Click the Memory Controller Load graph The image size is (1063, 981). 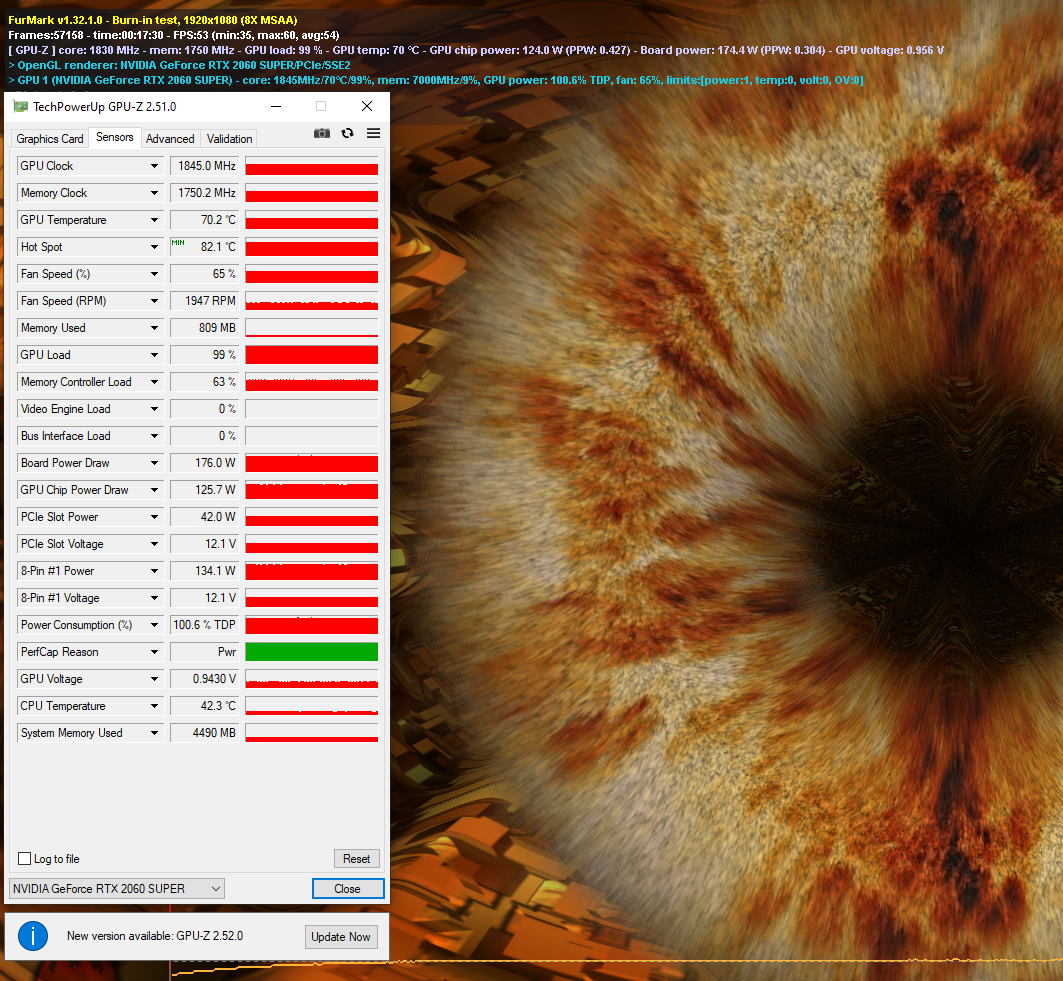click(x=312, y=382)
